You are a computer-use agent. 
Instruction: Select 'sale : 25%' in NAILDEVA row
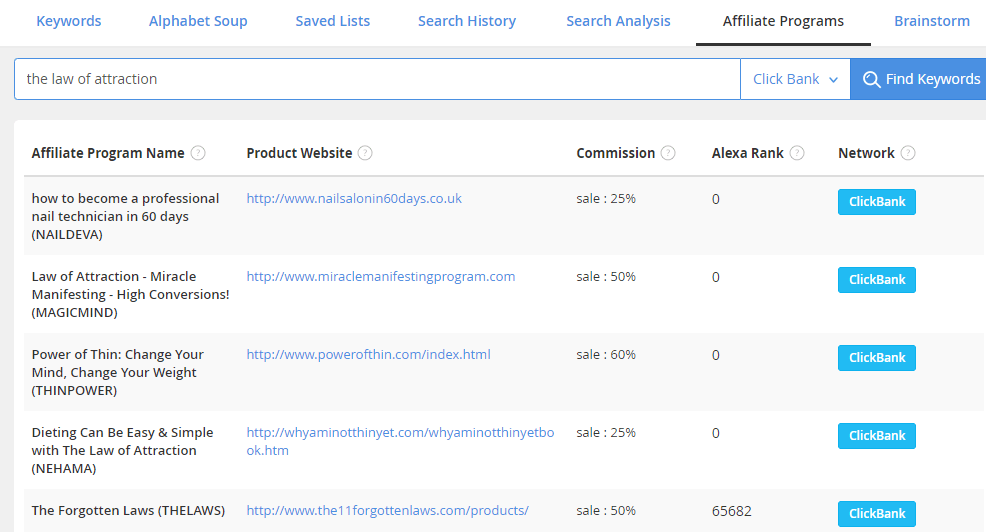point(606,198)
